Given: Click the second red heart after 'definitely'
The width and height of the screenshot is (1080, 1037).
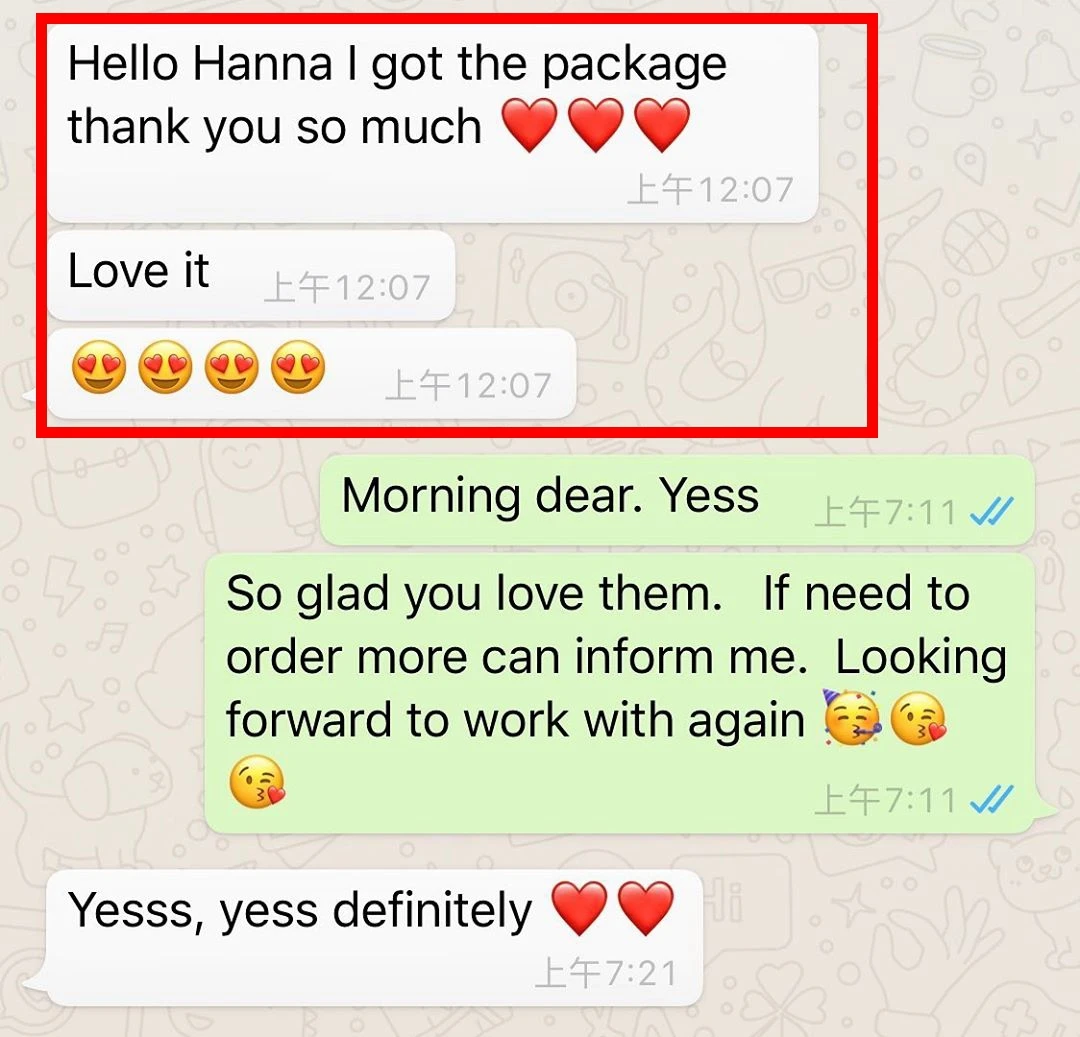Looking at the screenshot, I should pyautogui.click(x=645, y=908).
